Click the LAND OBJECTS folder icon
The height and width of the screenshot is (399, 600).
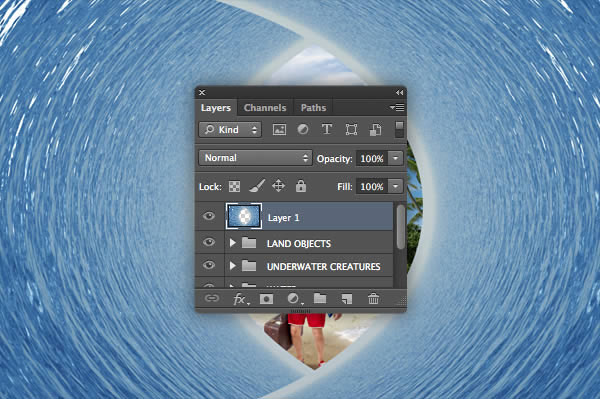[249, 243]
